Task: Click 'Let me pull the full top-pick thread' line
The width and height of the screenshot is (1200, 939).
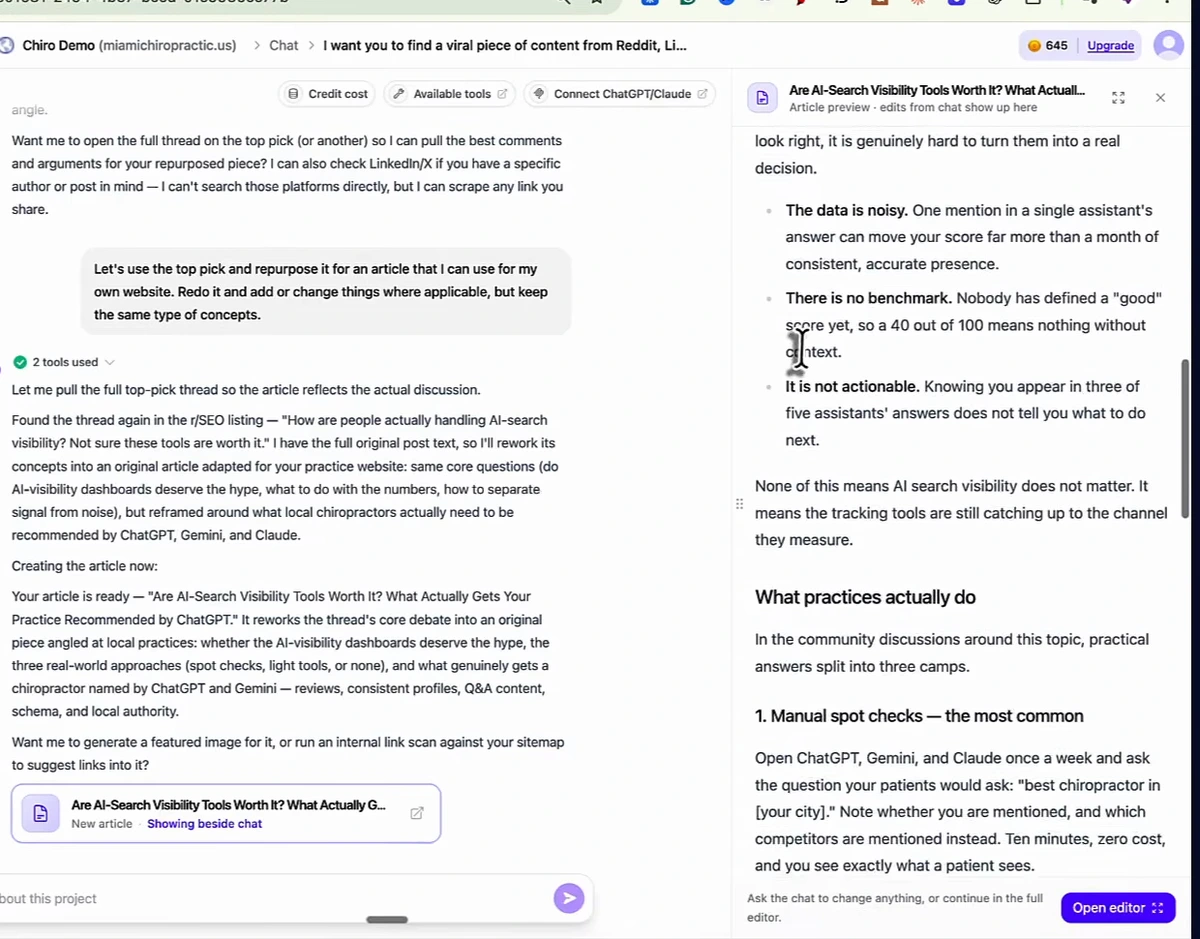Action: pos(246,390)
